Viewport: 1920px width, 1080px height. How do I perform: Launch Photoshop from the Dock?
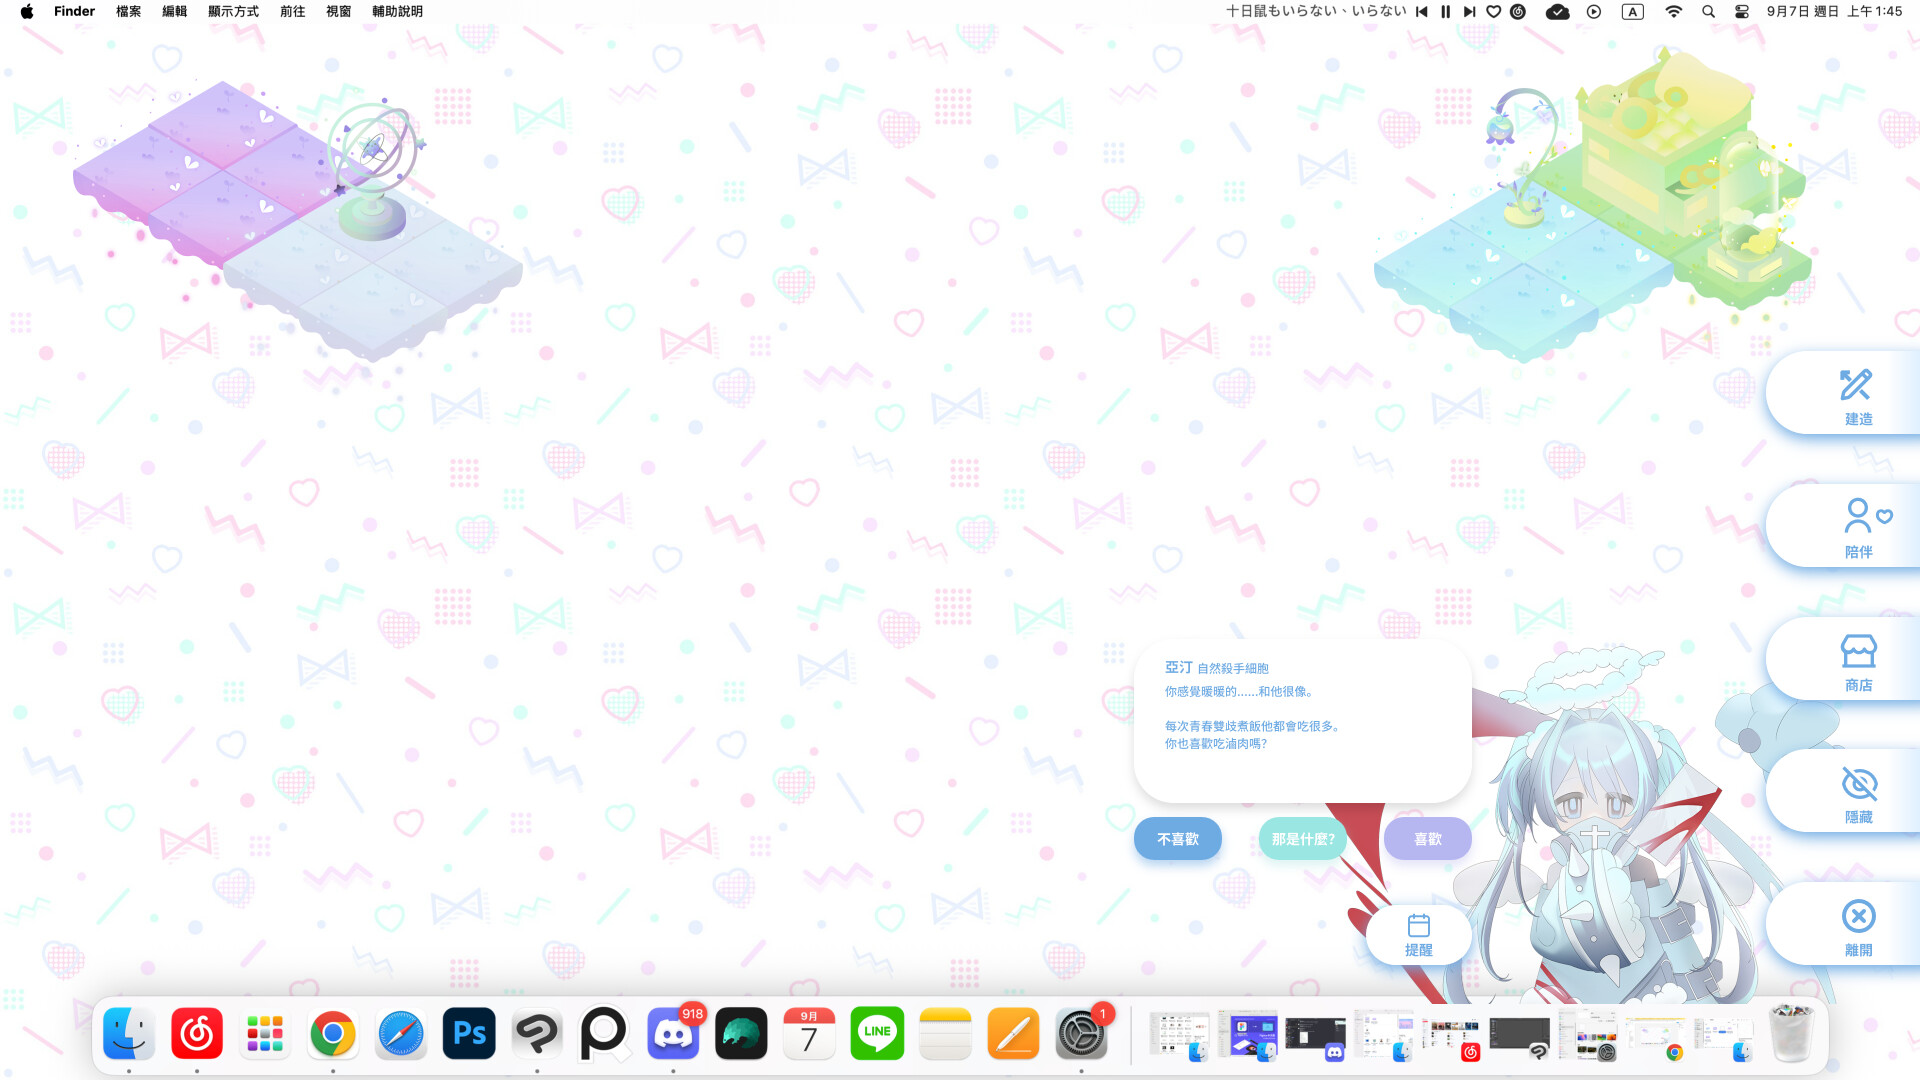[468, 1034]
